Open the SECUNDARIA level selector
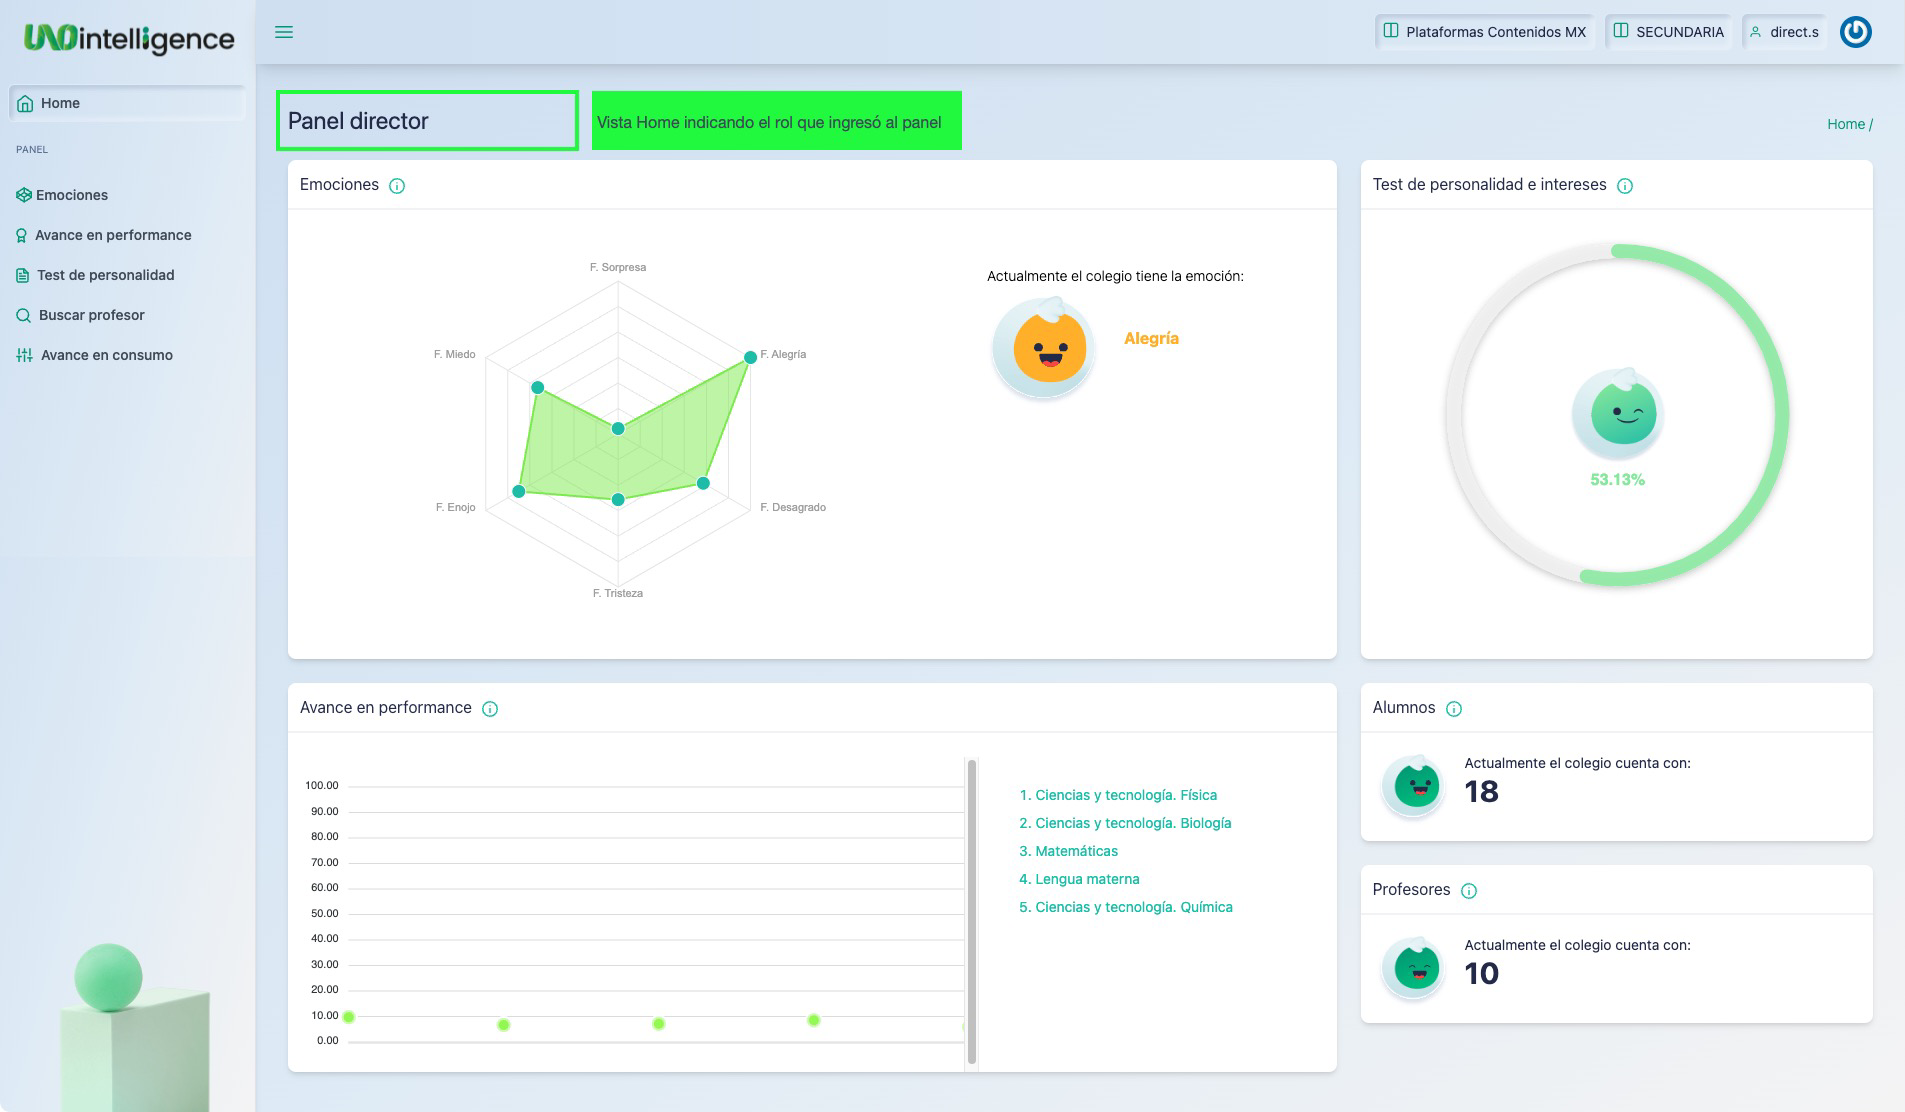 click(x=1668, y=32)
